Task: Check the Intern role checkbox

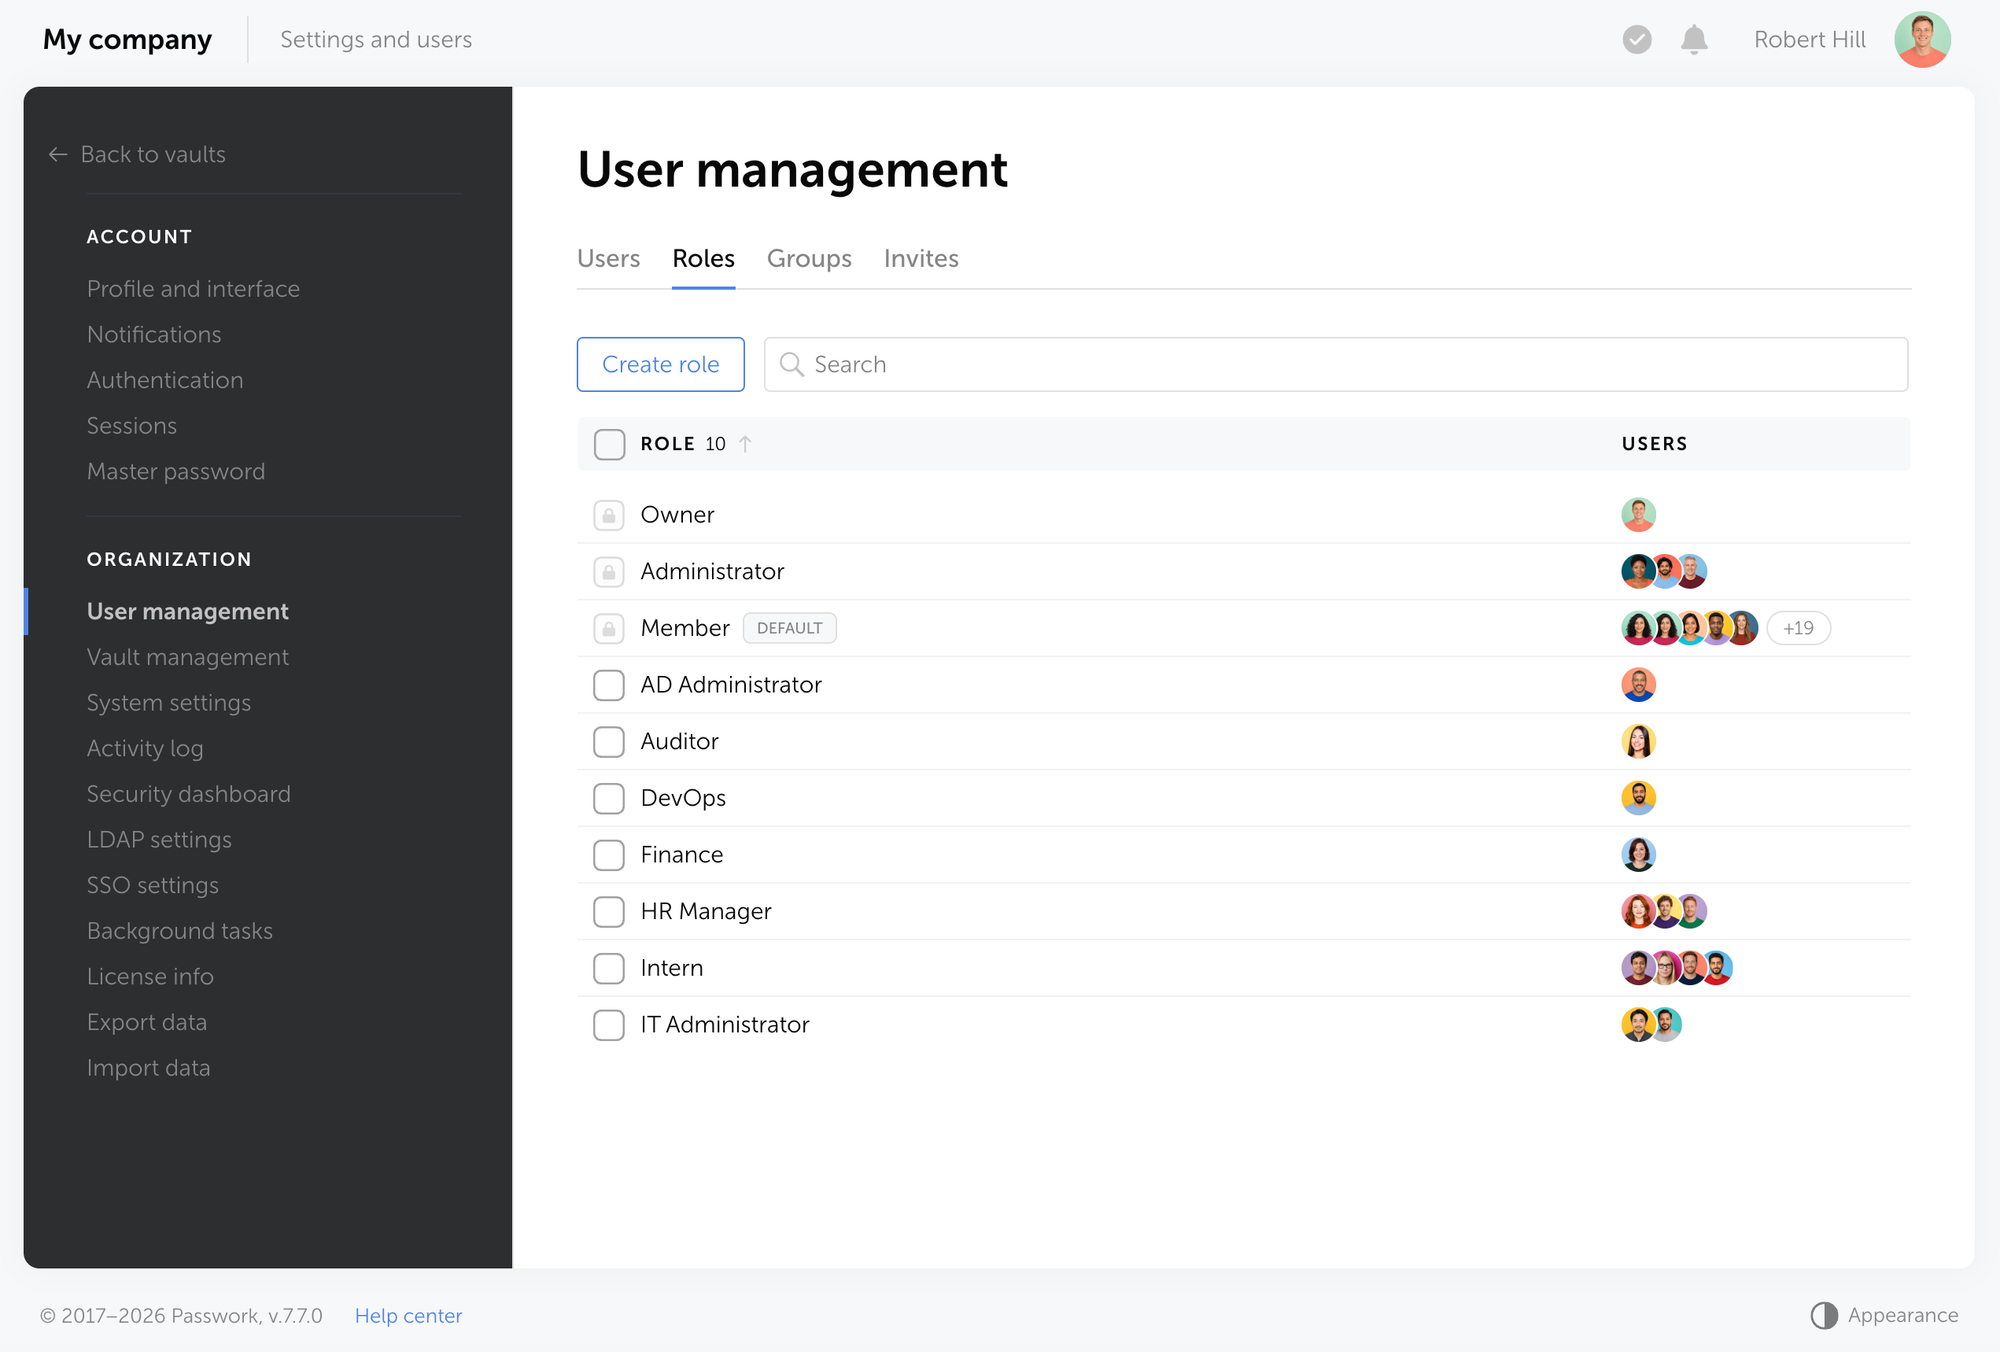Action: point(609,968)
